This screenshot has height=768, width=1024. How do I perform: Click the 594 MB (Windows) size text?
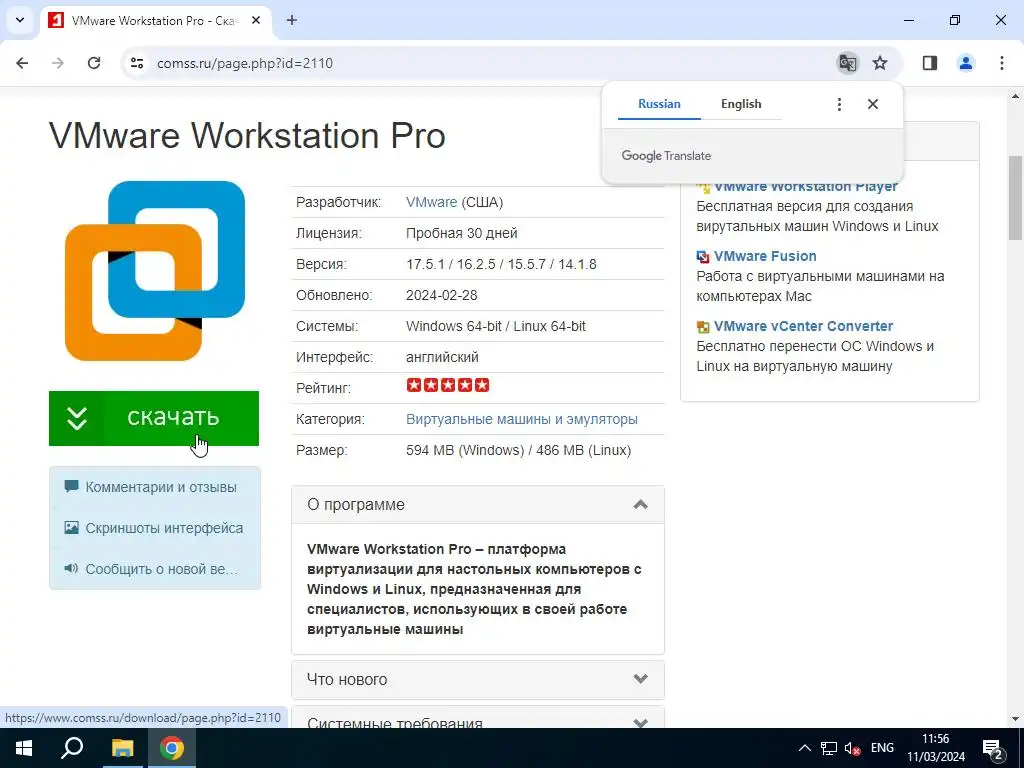click(519, 450)
